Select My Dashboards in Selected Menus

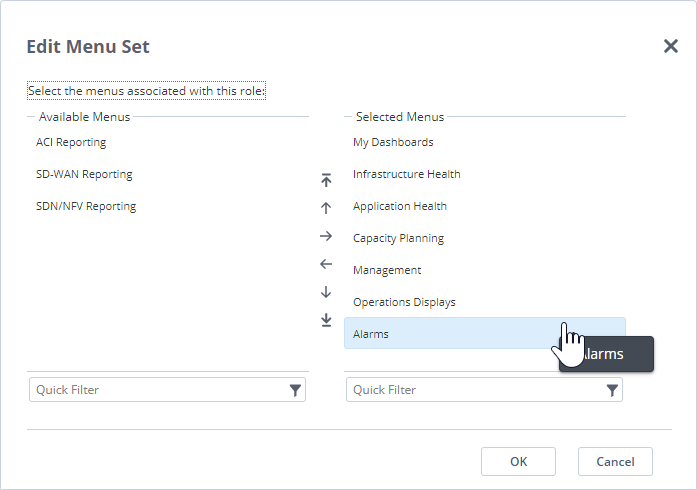pyautogui.click(x=393, y=142)
